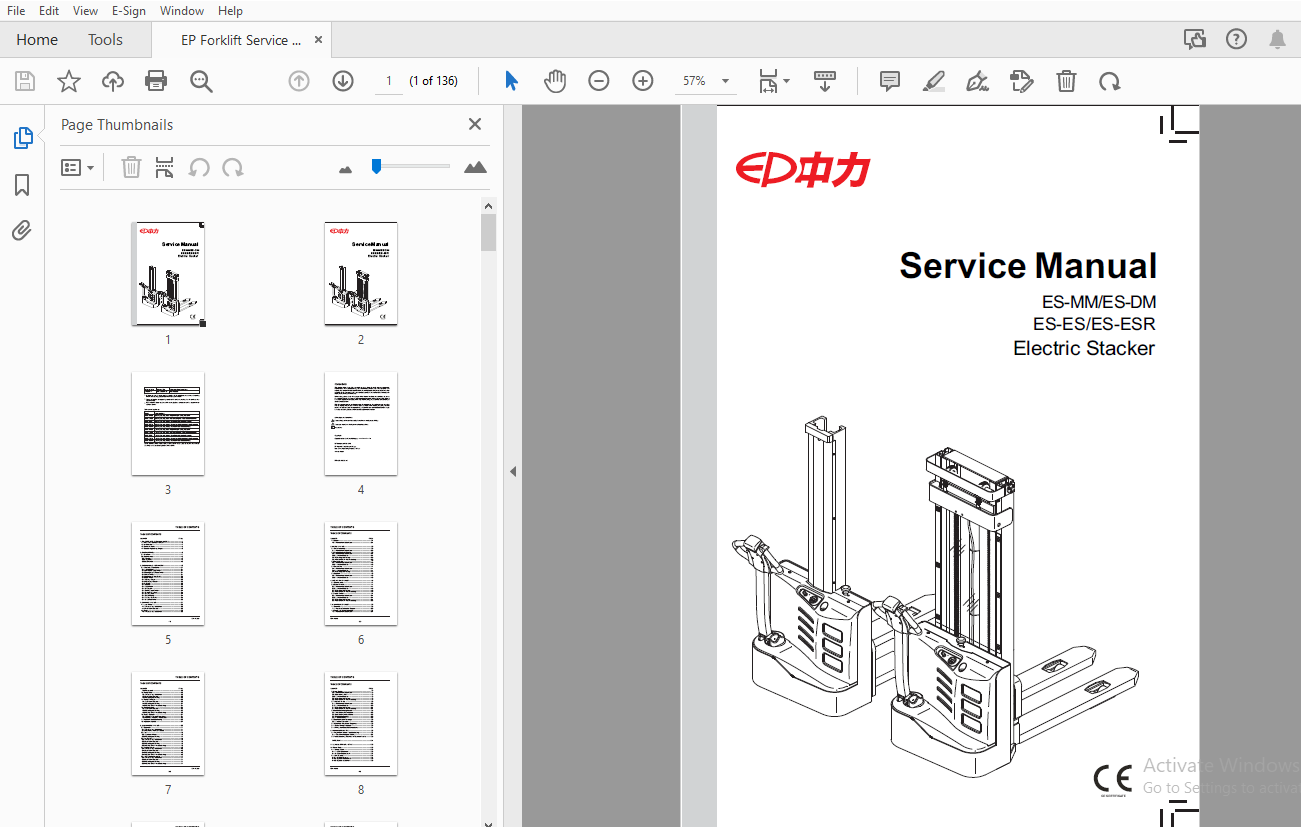
Task: Go to previous page arrow
Action: (299, 81)
